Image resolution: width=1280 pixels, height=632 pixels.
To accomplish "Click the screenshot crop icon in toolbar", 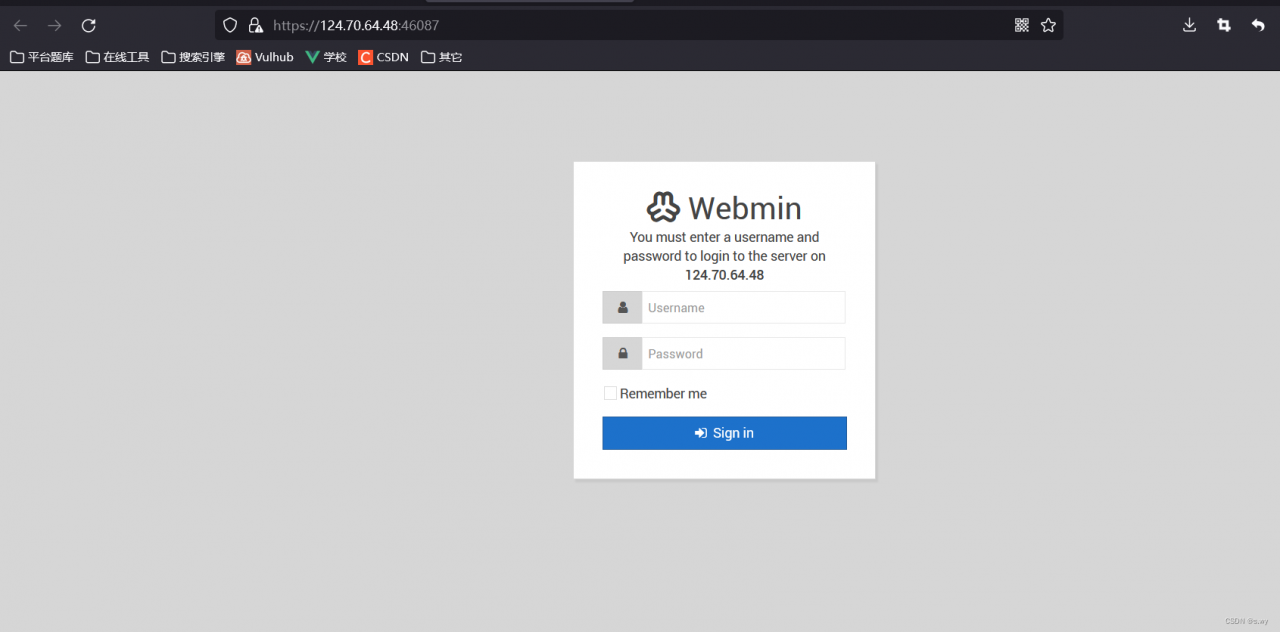I will (x=1224, y=25).
